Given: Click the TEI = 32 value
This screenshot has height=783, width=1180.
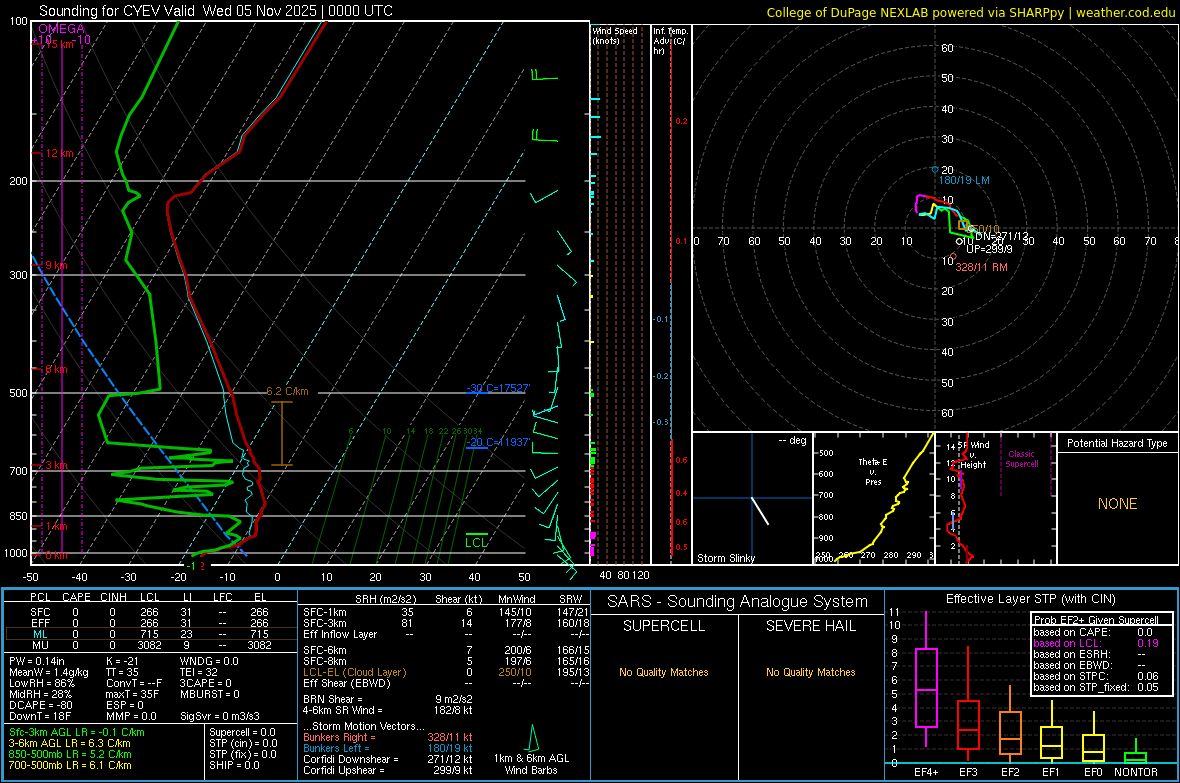Looking at the screenshot, I should pos(199,672).
